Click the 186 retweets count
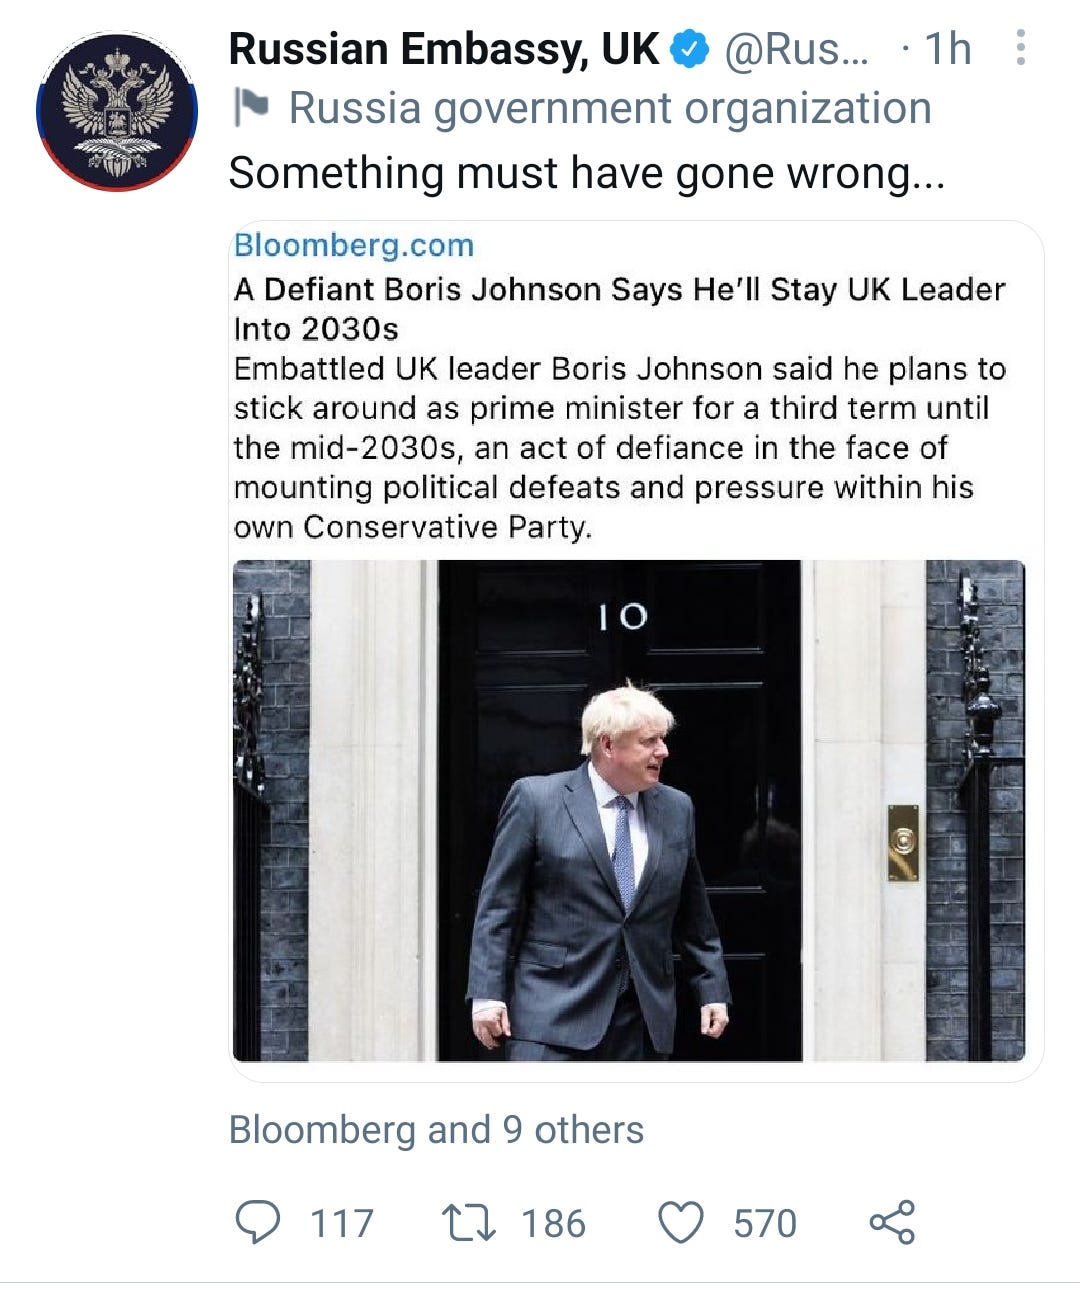1080x1292 pixels. (x=553, y=1223)
